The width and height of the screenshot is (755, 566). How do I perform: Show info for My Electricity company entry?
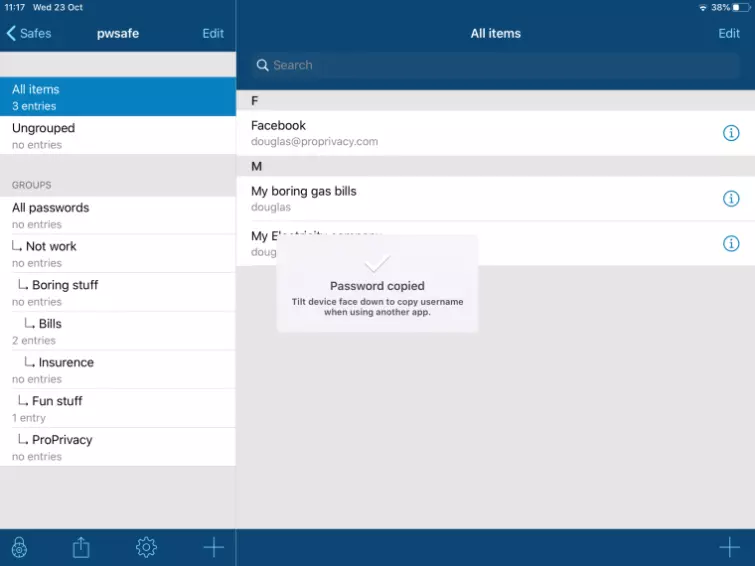point(730,243)
